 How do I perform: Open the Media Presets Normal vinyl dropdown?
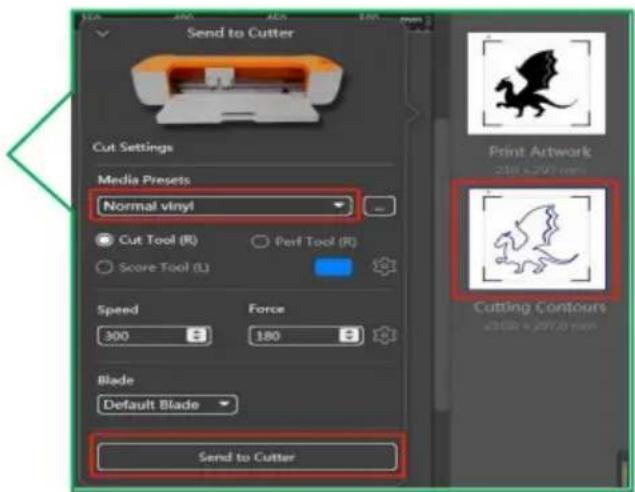(225, 206)
